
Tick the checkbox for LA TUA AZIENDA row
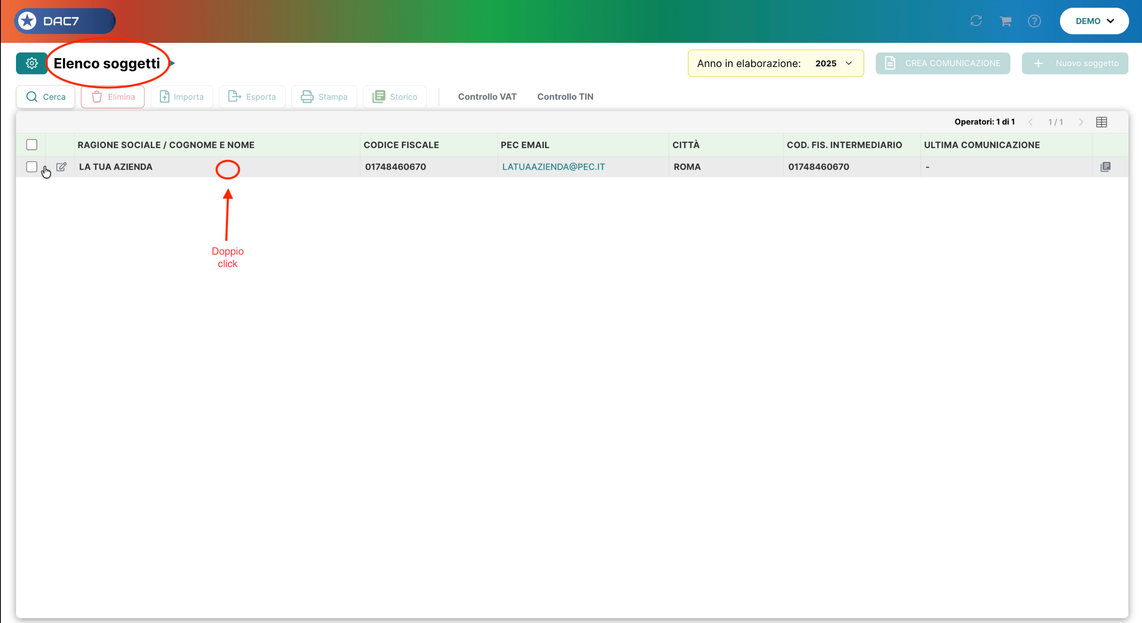pyautogui.click(x=31, y=167)
